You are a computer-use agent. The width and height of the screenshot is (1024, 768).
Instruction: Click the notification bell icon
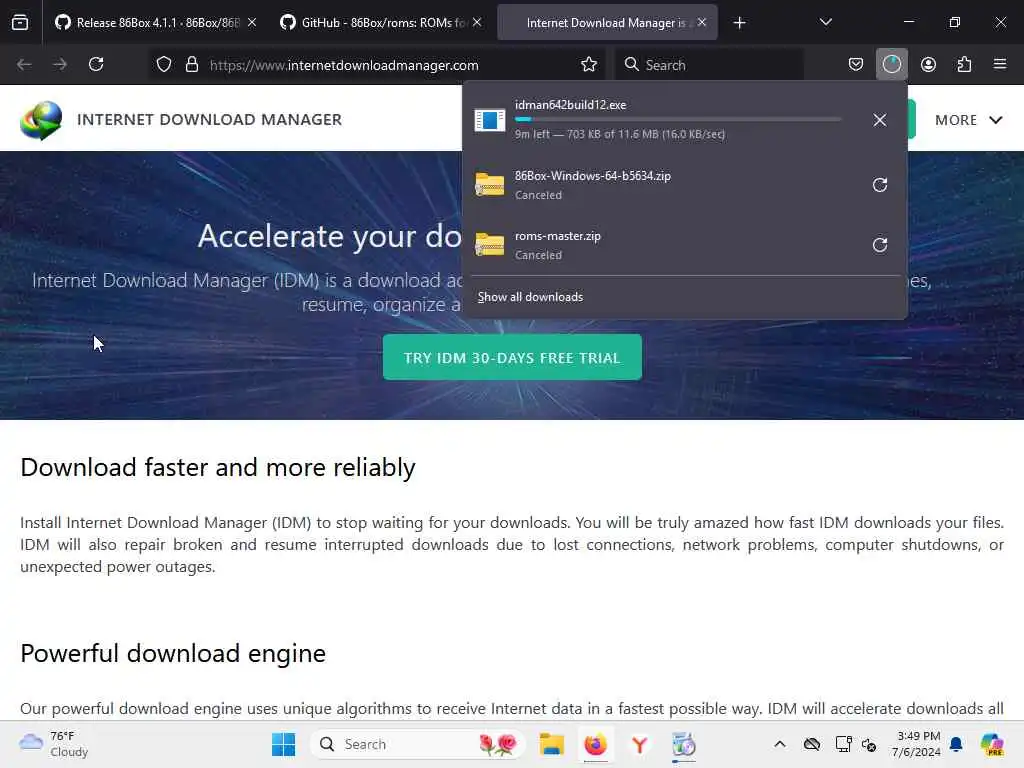pyautogui.click(x=956, y=744)
